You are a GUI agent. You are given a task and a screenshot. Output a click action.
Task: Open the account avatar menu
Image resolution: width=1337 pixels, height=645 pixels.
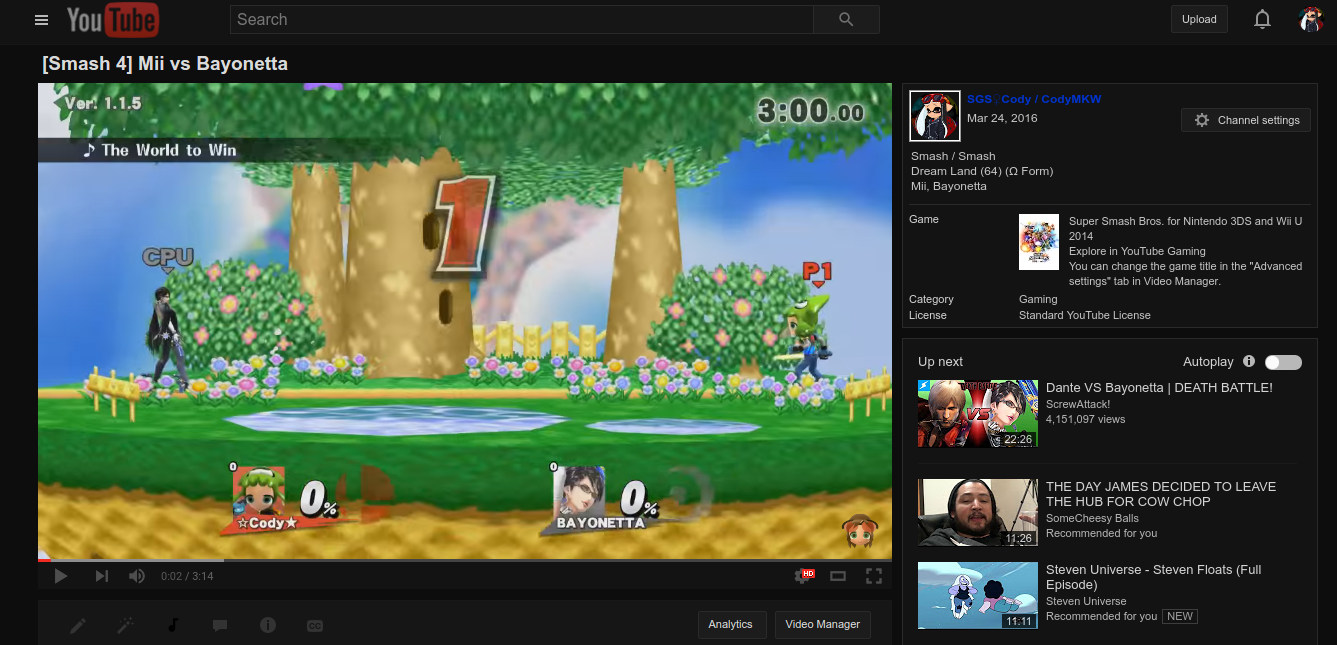click(x=1310, y=19)
